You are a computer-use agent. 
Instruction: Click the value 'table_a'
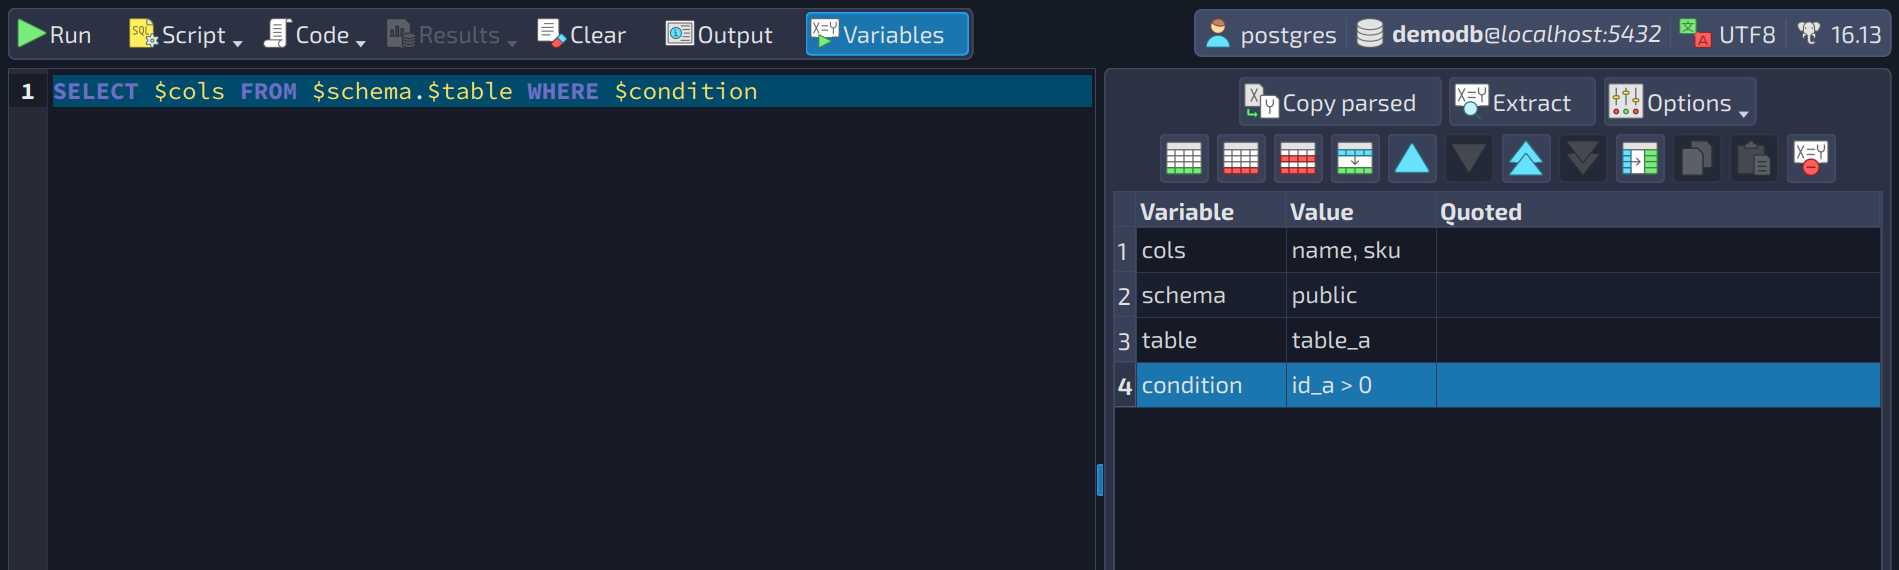pos(1361,340)
